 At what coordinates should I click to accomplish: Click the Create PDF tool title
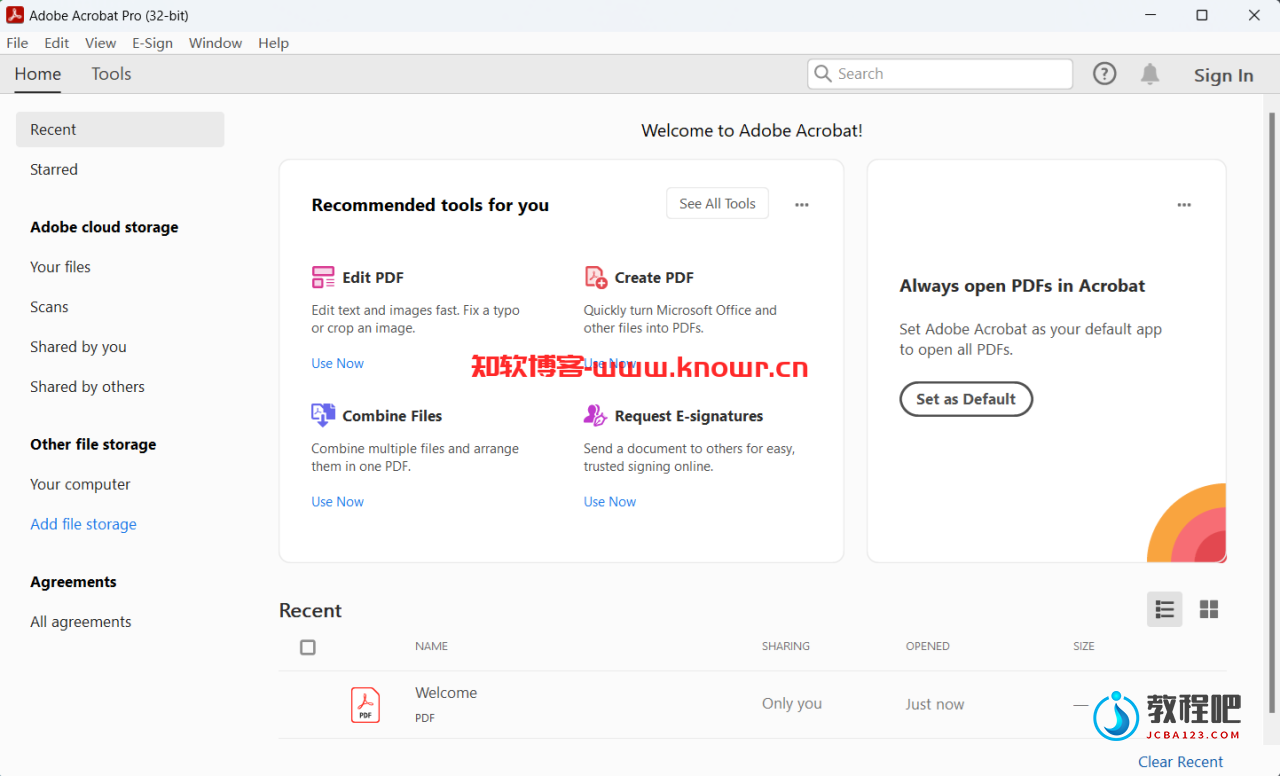(x=654, y=277)
